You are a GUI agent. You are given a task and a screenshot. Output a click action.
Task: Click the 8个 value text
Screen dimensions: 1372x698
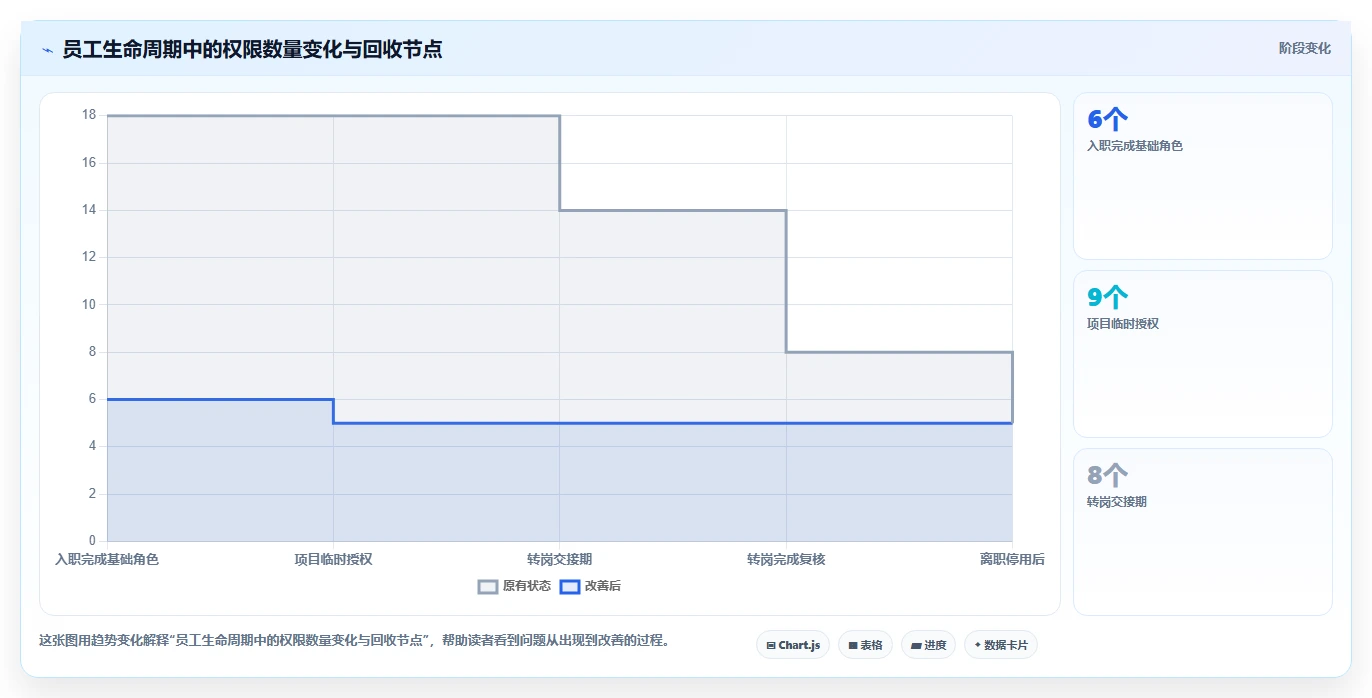click(1107, 476)
